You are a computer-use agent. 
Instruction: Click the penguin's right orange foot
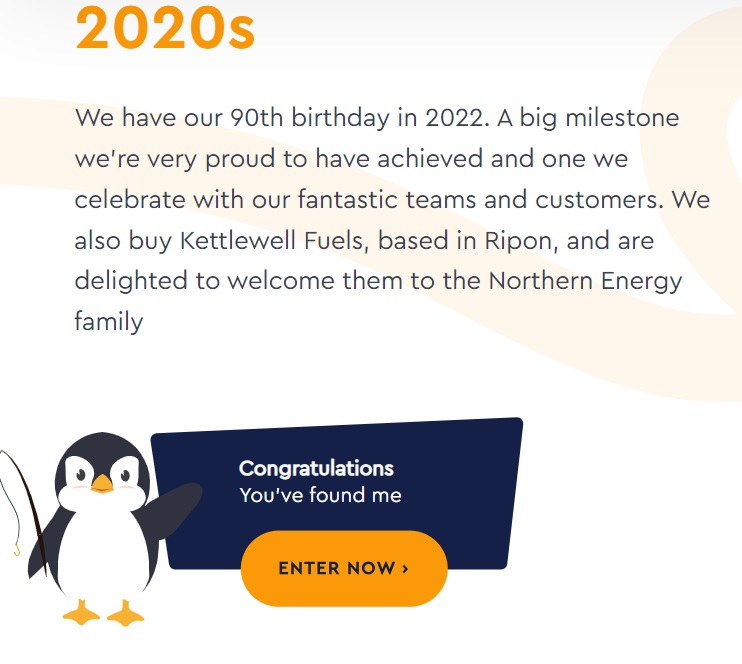[125, 613]
